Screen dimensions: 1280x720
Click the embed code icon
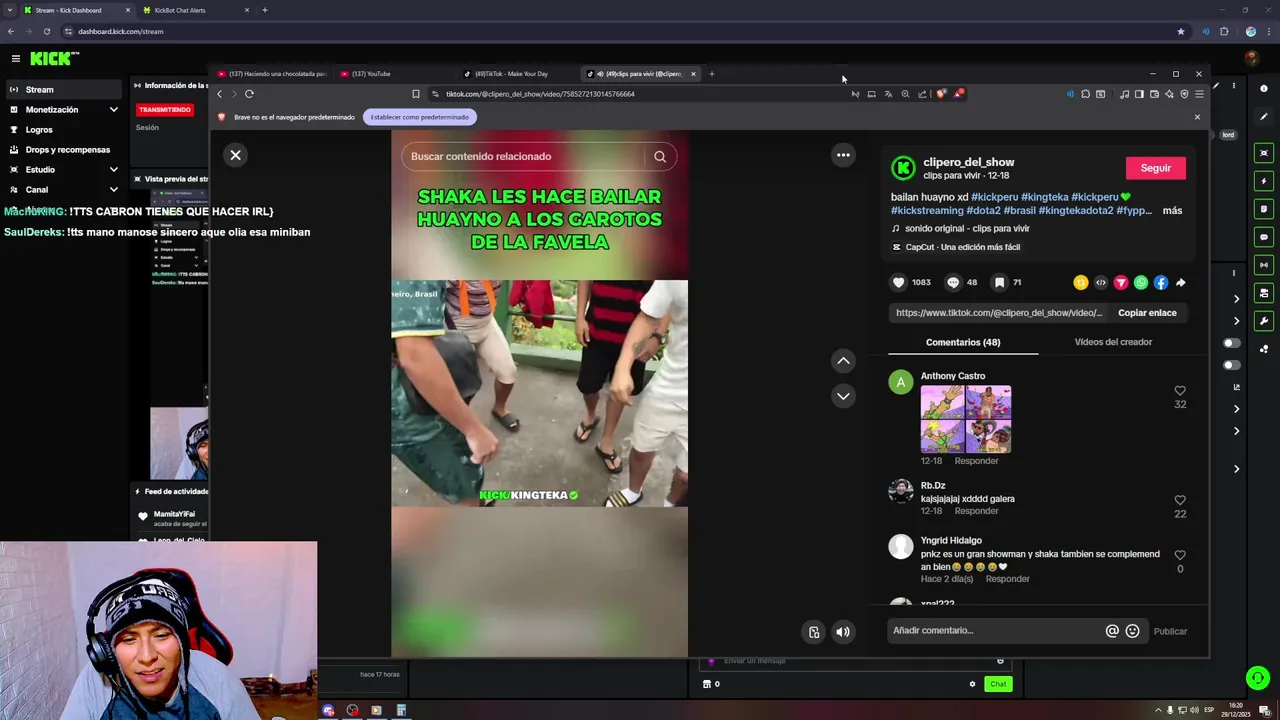pyautogui.click(x=1101, y=283)
